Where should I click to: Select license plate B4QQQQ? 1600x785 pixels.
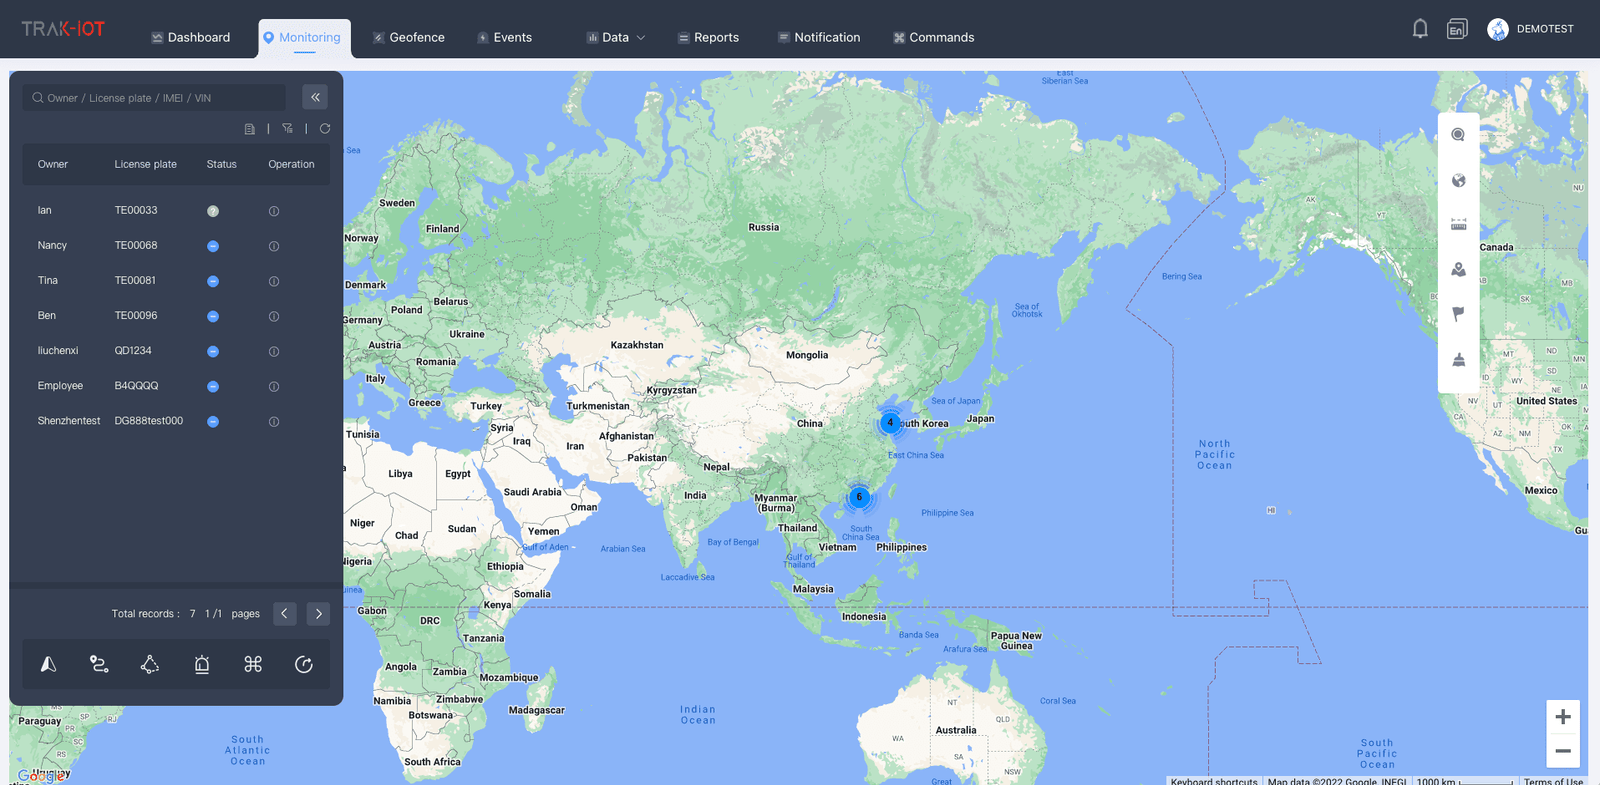[x=136, y=386]
